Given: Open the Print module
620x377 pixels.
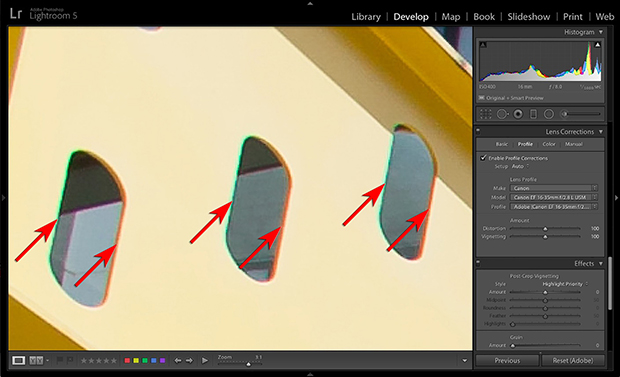Looking at the screenshot, I should pyautogui.click(x=573, y=17).
